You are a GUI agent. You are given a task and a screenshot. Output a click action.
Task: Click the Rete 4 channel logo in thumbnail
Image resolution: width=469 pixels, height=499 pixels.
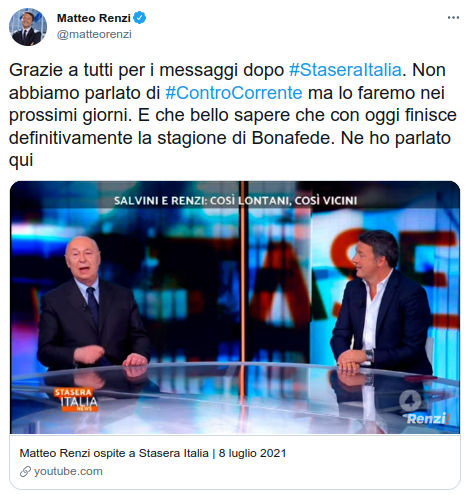click(410, 401)
